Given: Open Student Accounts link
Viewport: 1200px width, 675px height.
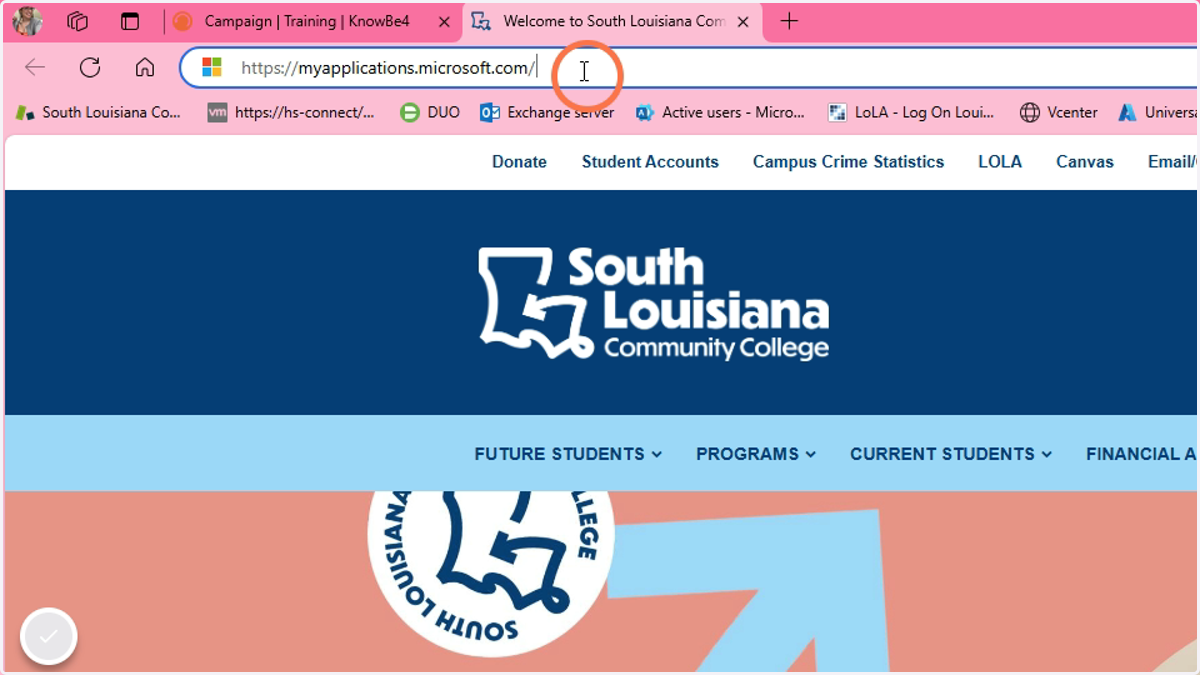Looking at the screenshot, I should pos(650,162).
